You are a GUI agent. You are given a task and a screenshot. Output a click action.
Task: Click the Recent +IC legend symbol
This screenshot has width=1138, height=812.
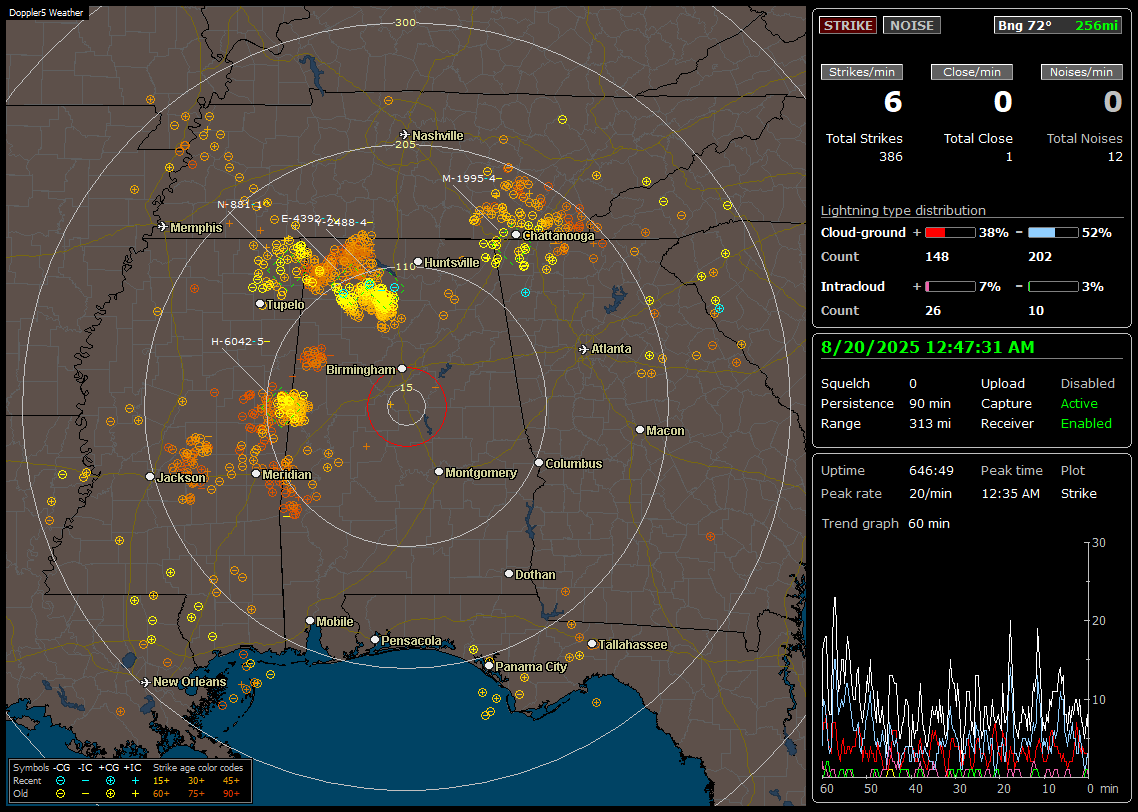(135, 781)
